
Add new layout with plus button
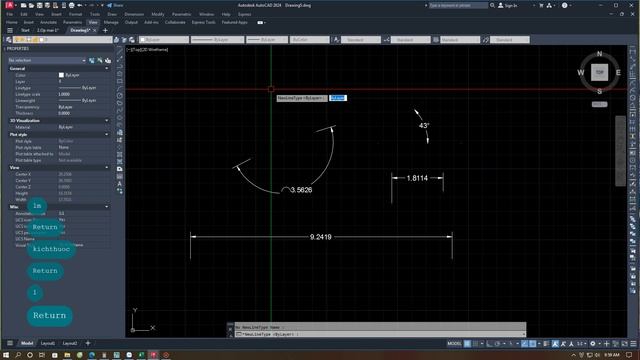pyautogui.click(x=88, y=343)
